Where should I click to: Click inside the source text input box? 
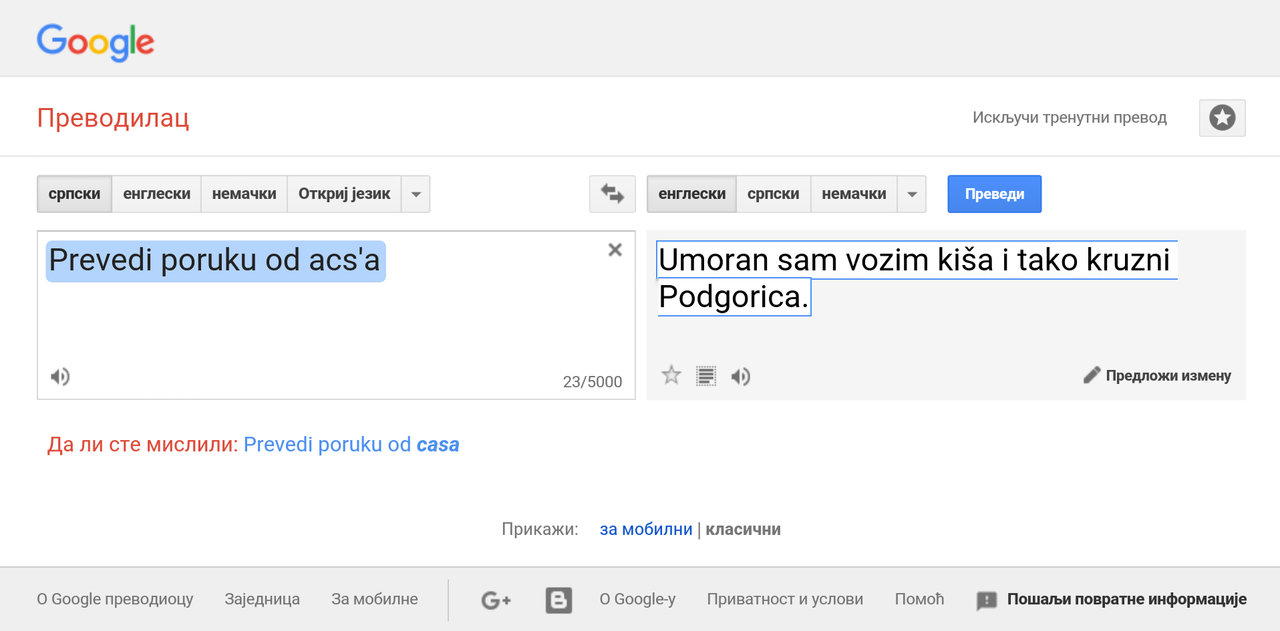(x=336, y=315)
